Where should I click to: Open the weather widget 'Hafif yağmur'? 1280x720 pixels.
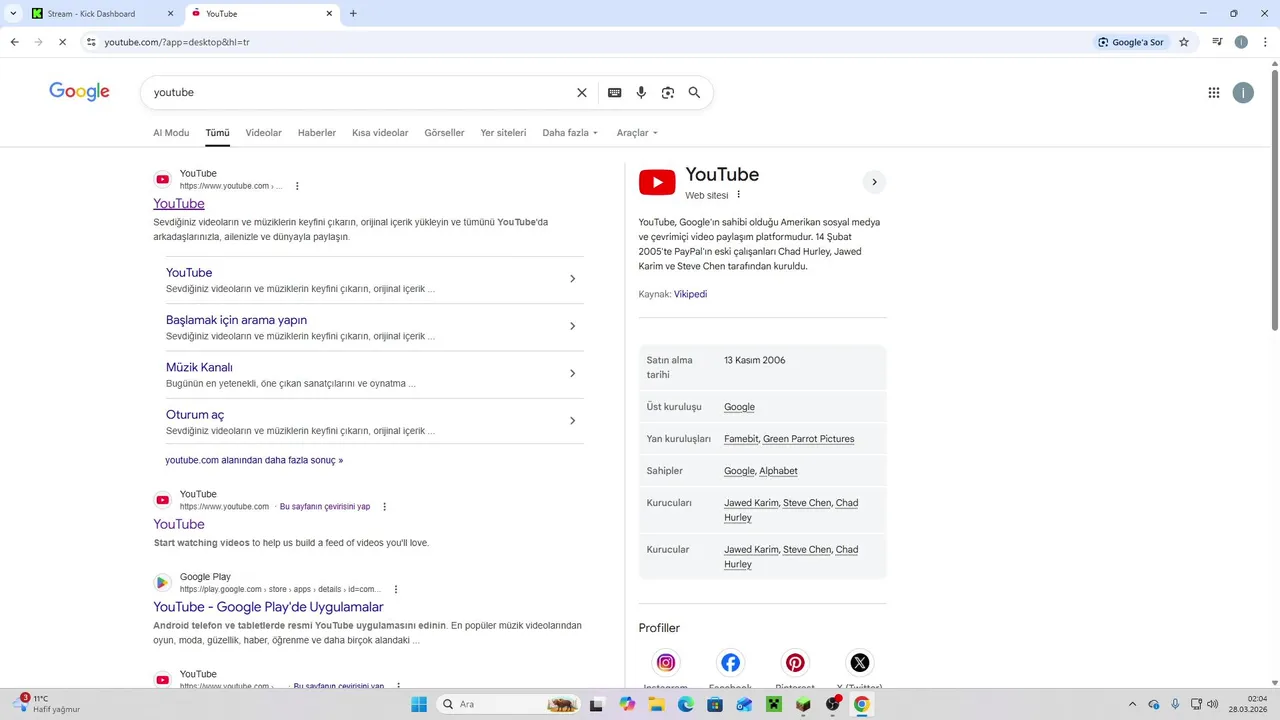coord(45,704)
